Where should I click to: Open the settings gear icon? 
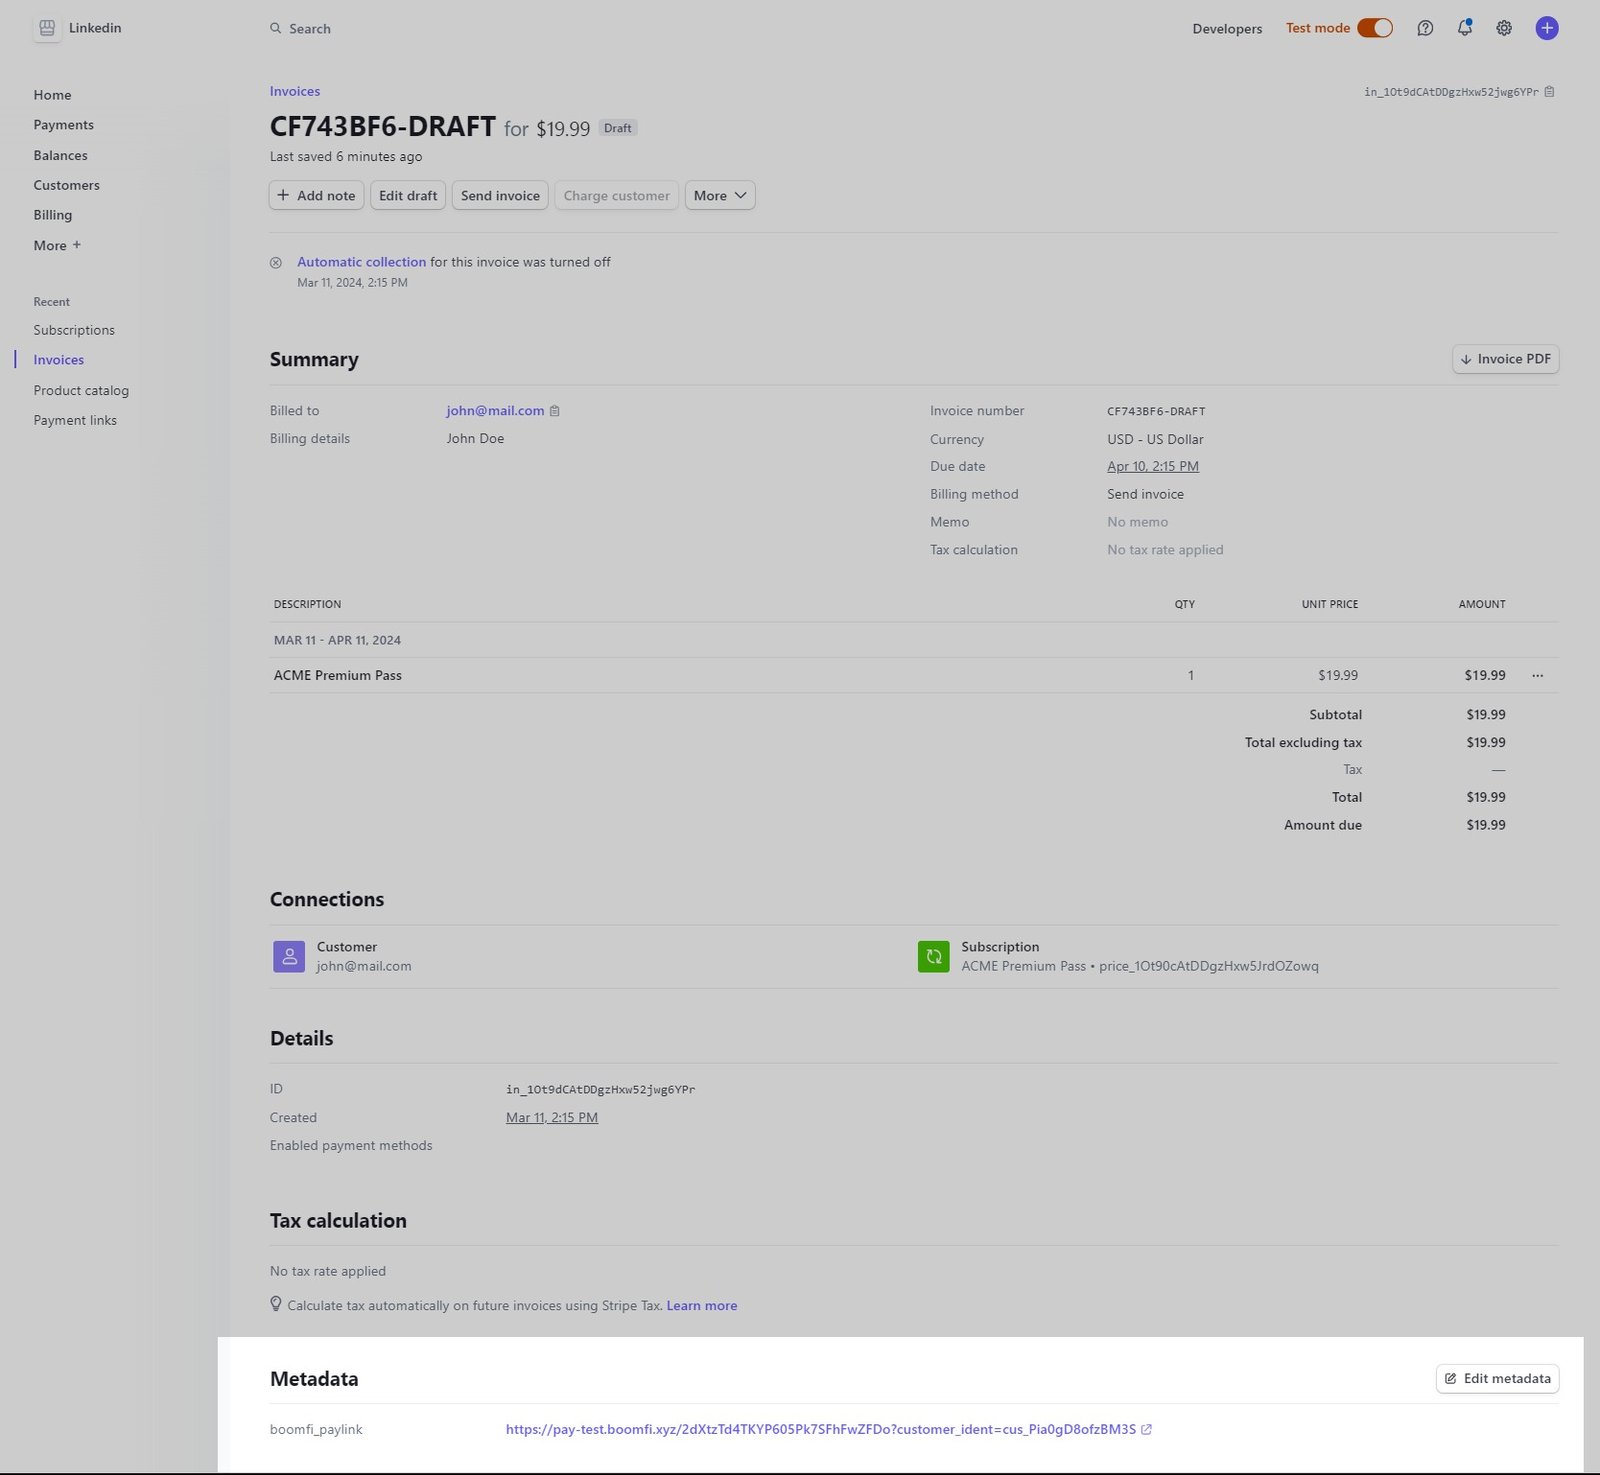click(1504, 28)
